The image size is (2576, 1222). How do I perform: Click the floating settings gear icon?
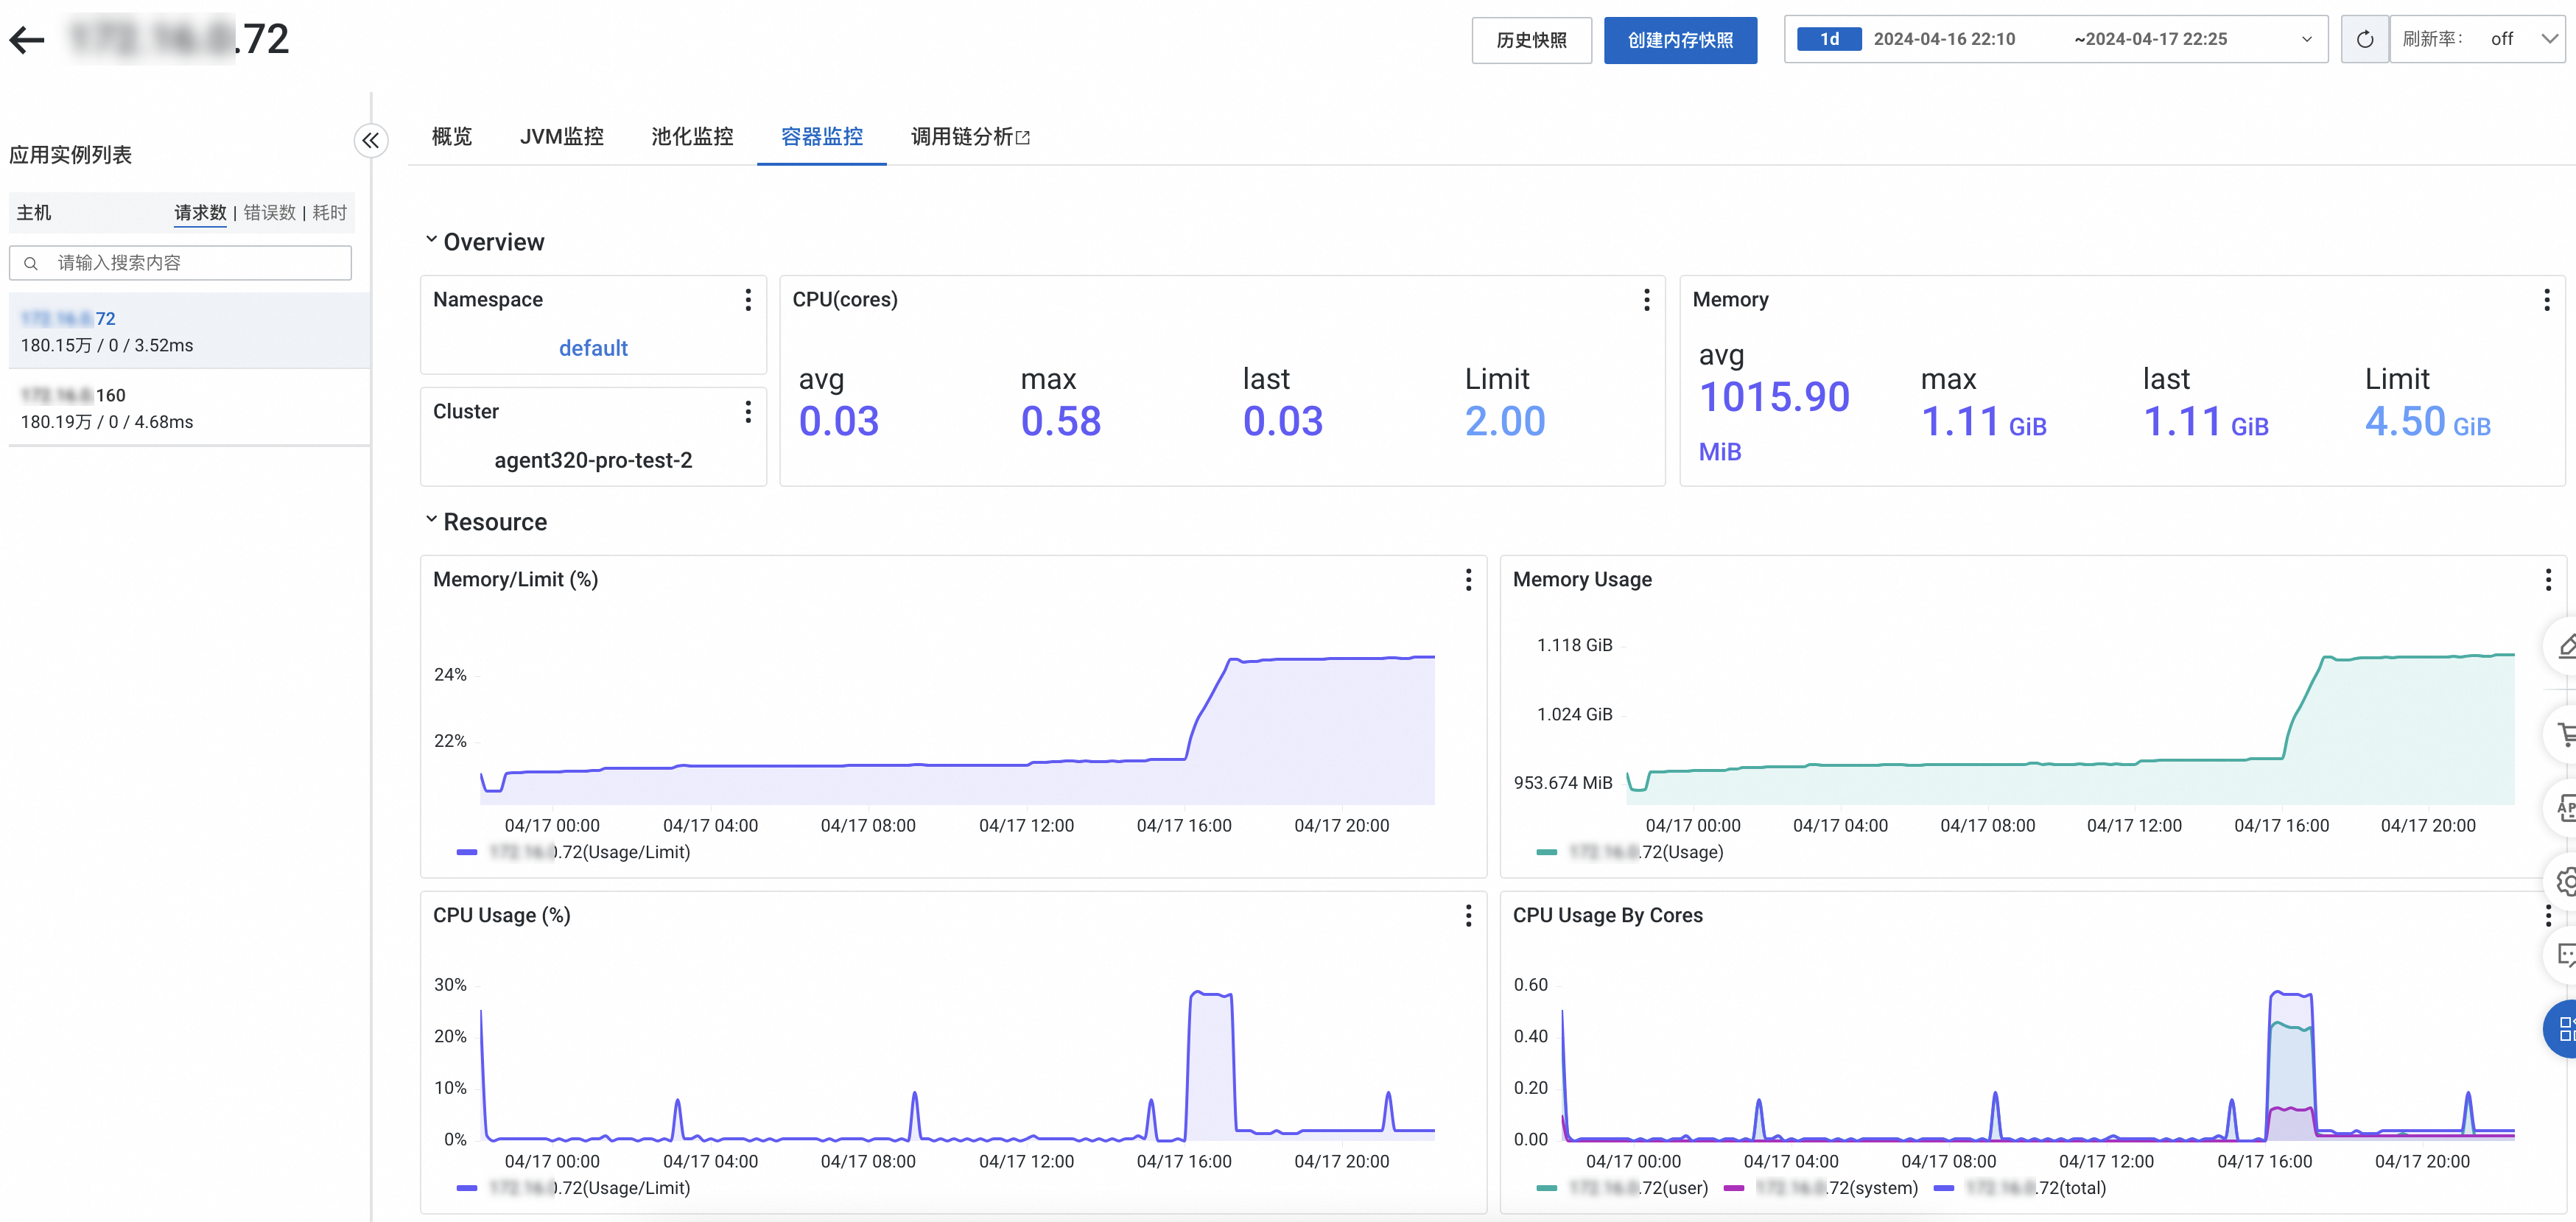tap(2564, 881)
